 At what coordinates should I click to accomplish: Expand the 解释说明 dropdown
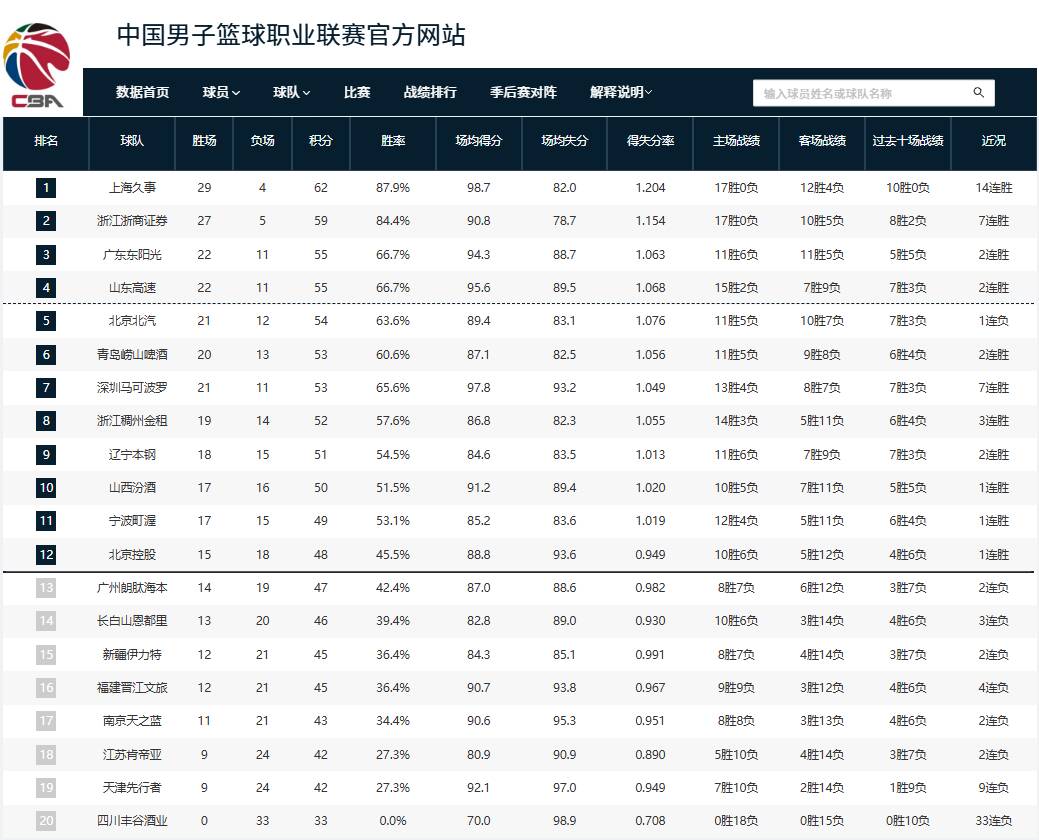(621, 92)
